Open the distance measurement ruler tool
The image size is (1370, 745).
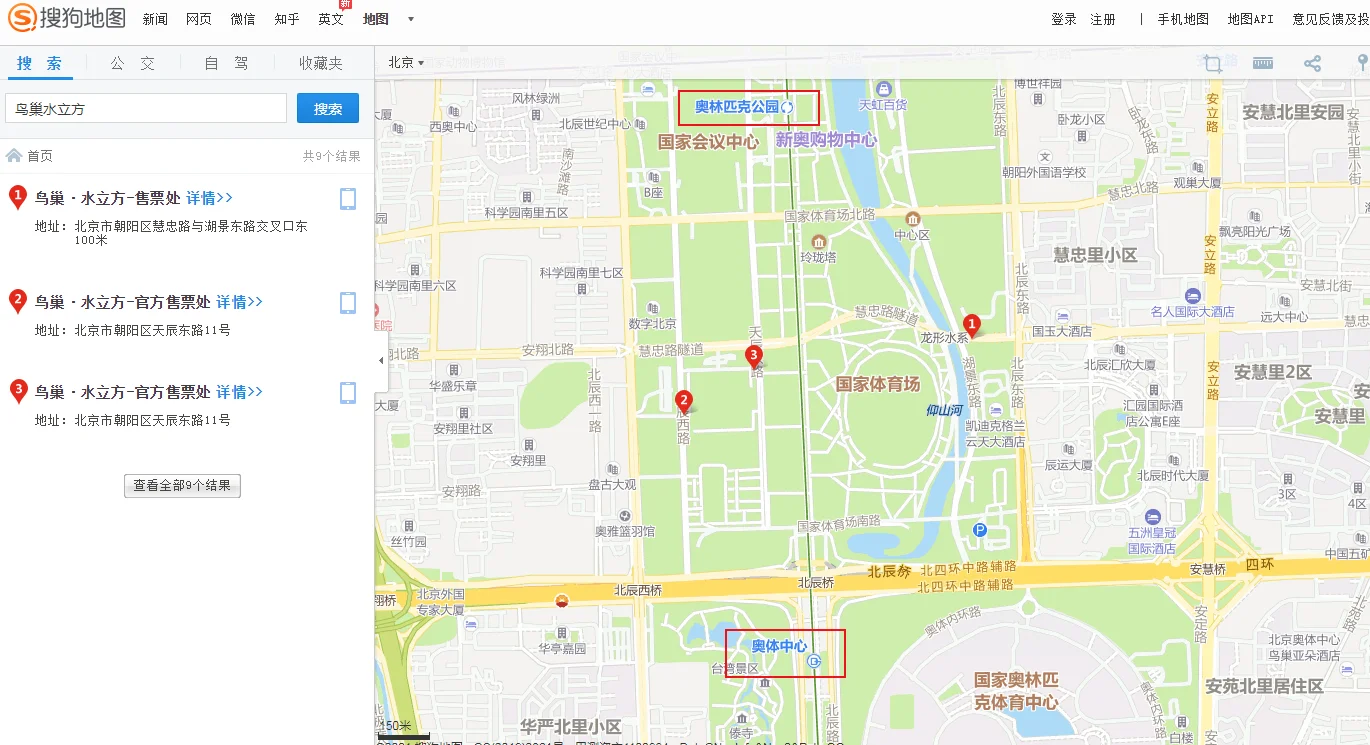pyautogui.click(x=1263, y=63)
